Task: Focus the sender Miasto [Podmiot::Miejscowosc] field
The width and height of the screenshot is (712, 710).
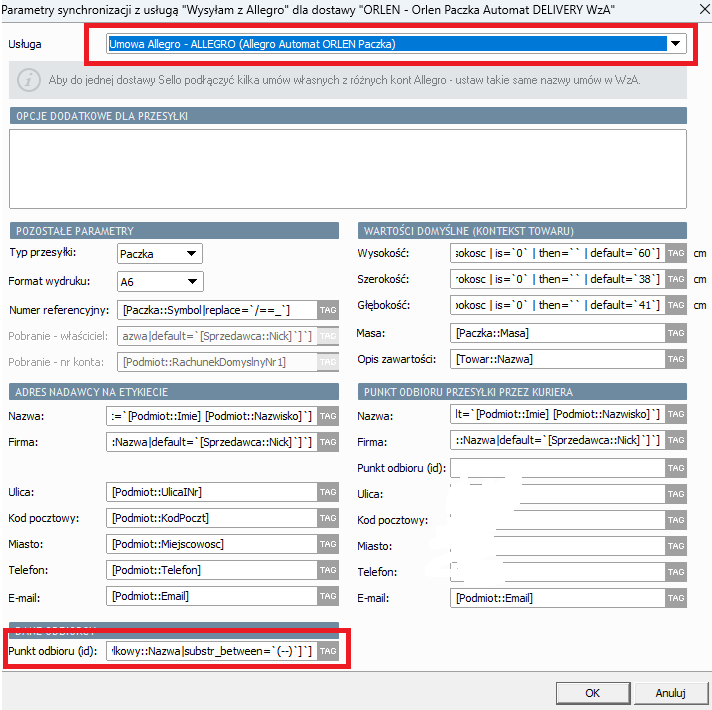Action: [x=212, y=544]
